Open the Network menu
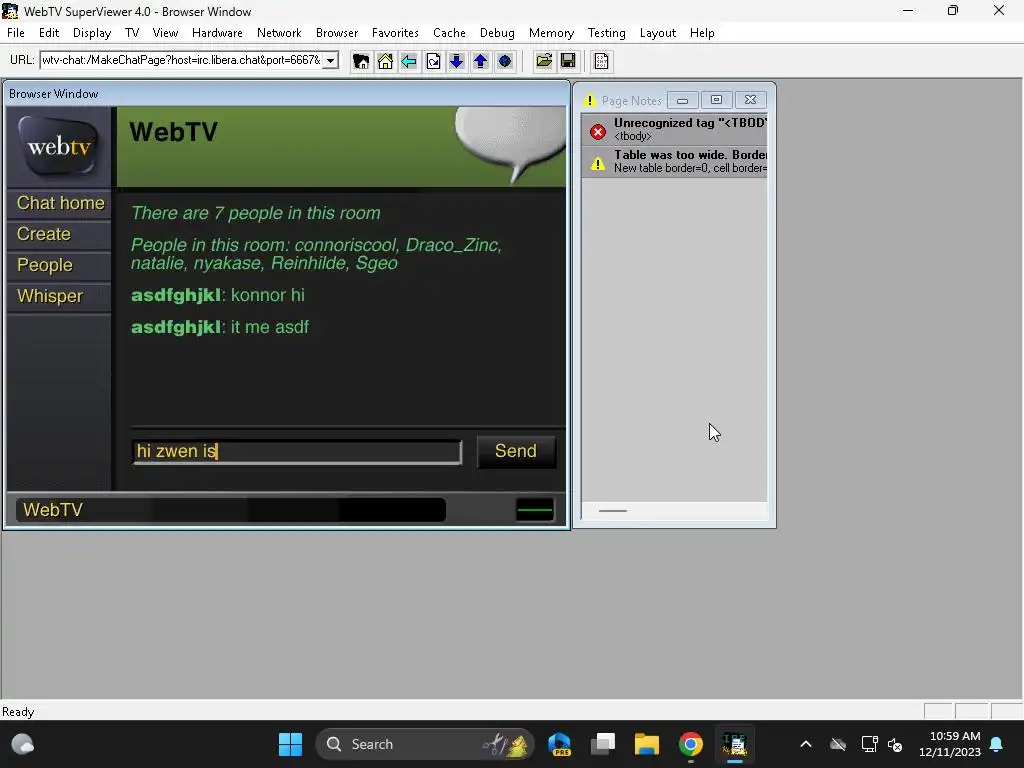The image size is (1024, 768). click(279, 33)
